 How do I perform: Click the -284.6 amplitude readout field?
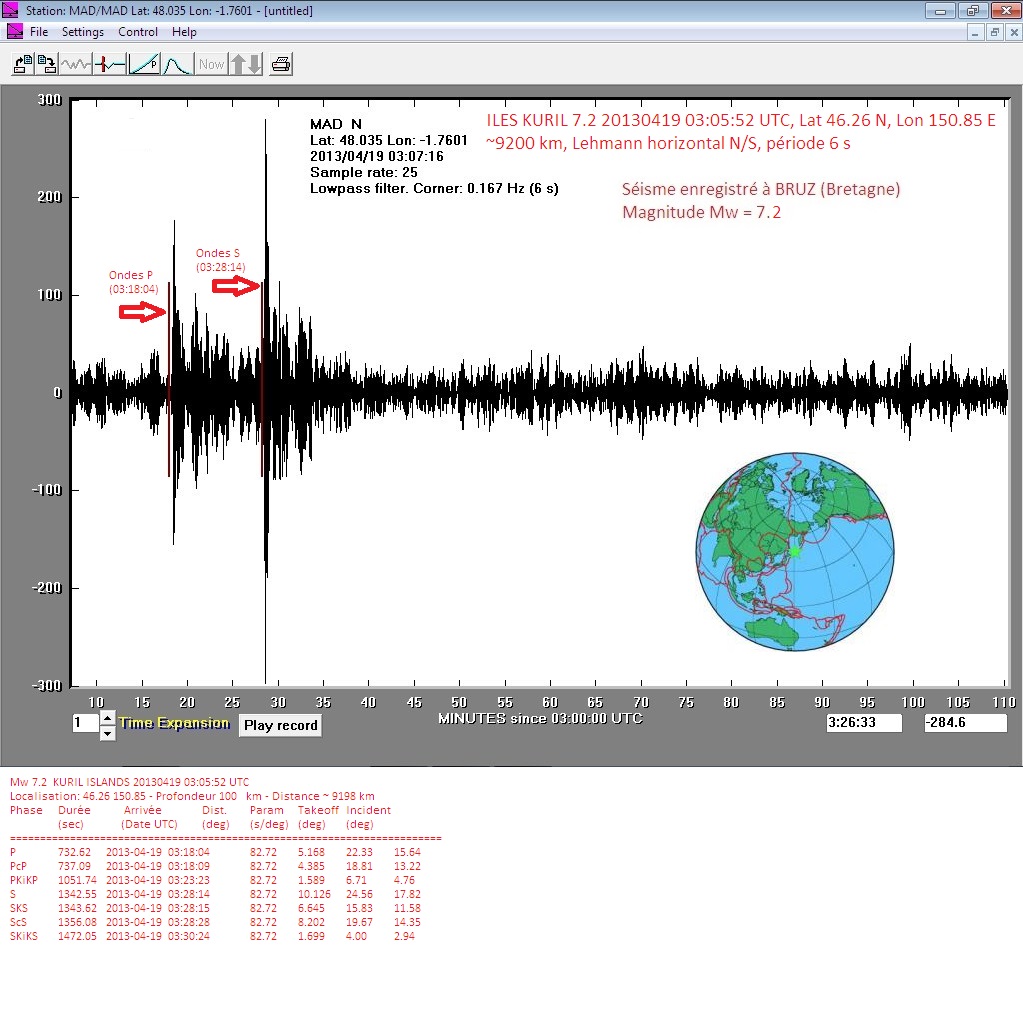click(964, 723)
